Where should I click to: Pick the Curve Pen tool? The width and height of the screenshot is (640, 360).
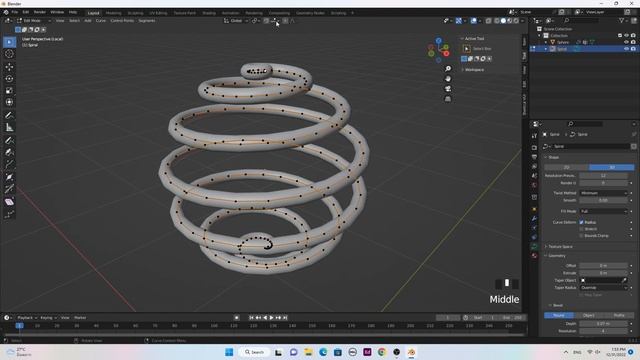9,152
